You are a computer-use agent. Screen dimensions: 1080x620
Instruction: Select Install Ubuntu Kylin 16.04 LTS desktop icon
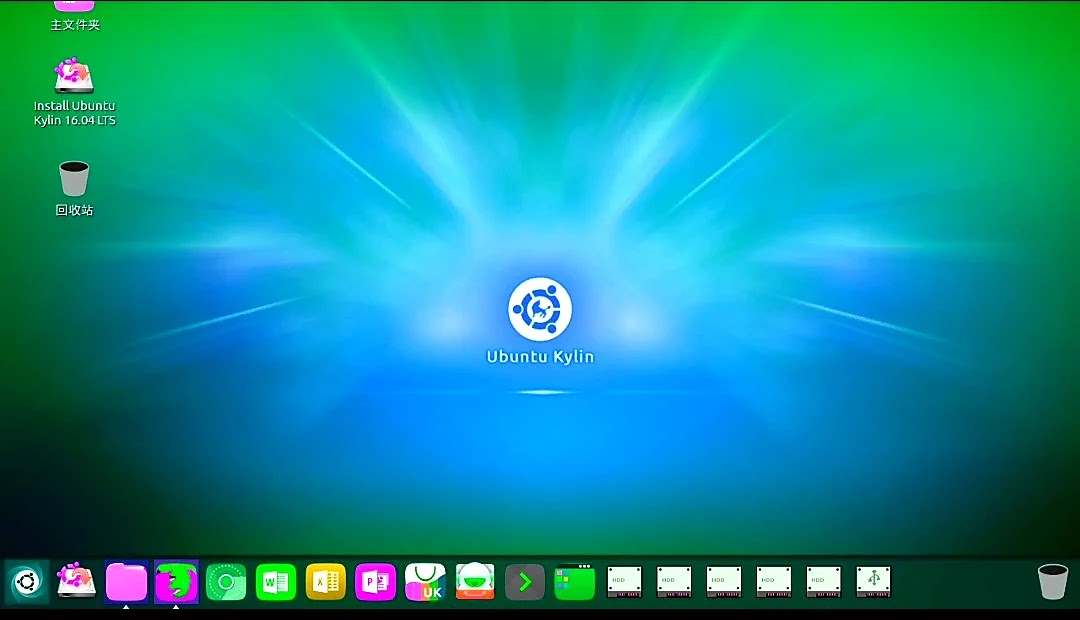coord(74,93)
